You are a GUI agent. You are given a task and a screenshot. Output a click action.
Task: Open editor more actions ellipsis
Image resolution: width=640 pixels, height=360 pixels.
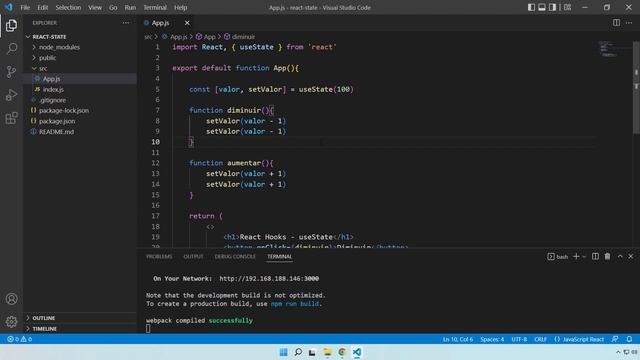pyautogui.click(x=629, y=23)
